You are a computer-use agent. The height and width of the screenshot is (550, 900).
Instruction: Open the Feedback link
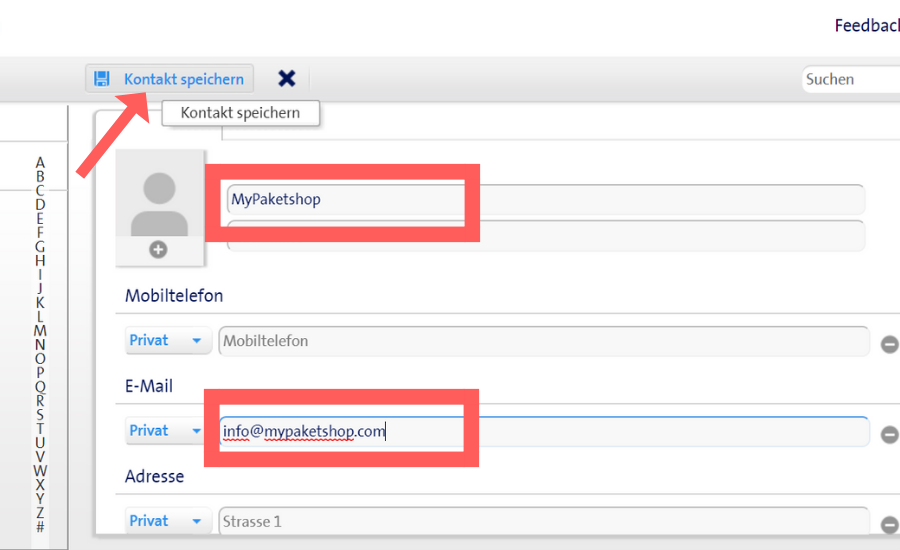866,26
